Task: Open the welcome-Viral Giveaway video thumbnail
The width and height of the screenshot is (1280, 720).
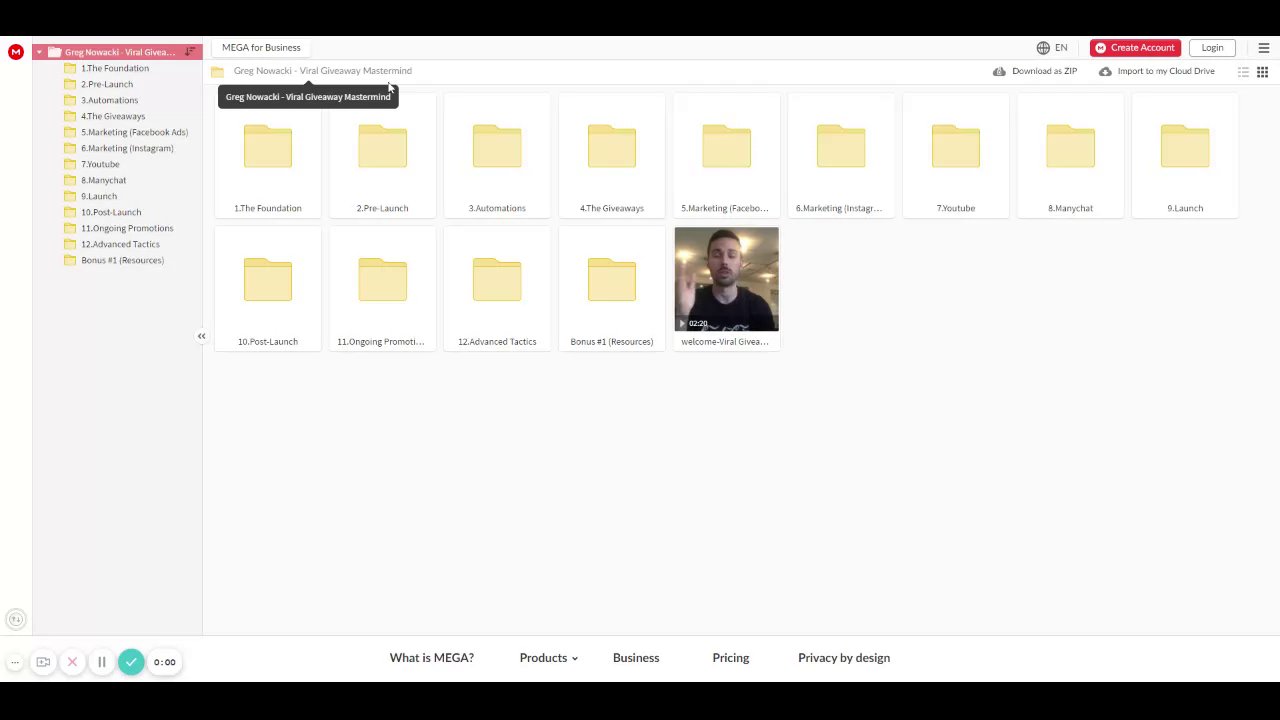Action: pos(726,279)
